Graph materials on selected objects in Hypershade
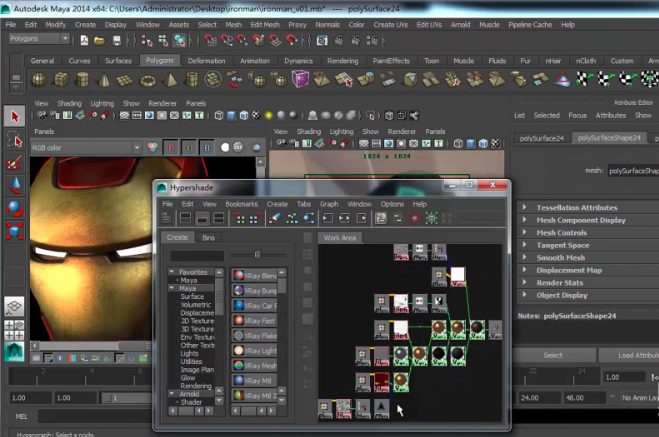This screenshot has height=437, width=659. click(308, 218)
